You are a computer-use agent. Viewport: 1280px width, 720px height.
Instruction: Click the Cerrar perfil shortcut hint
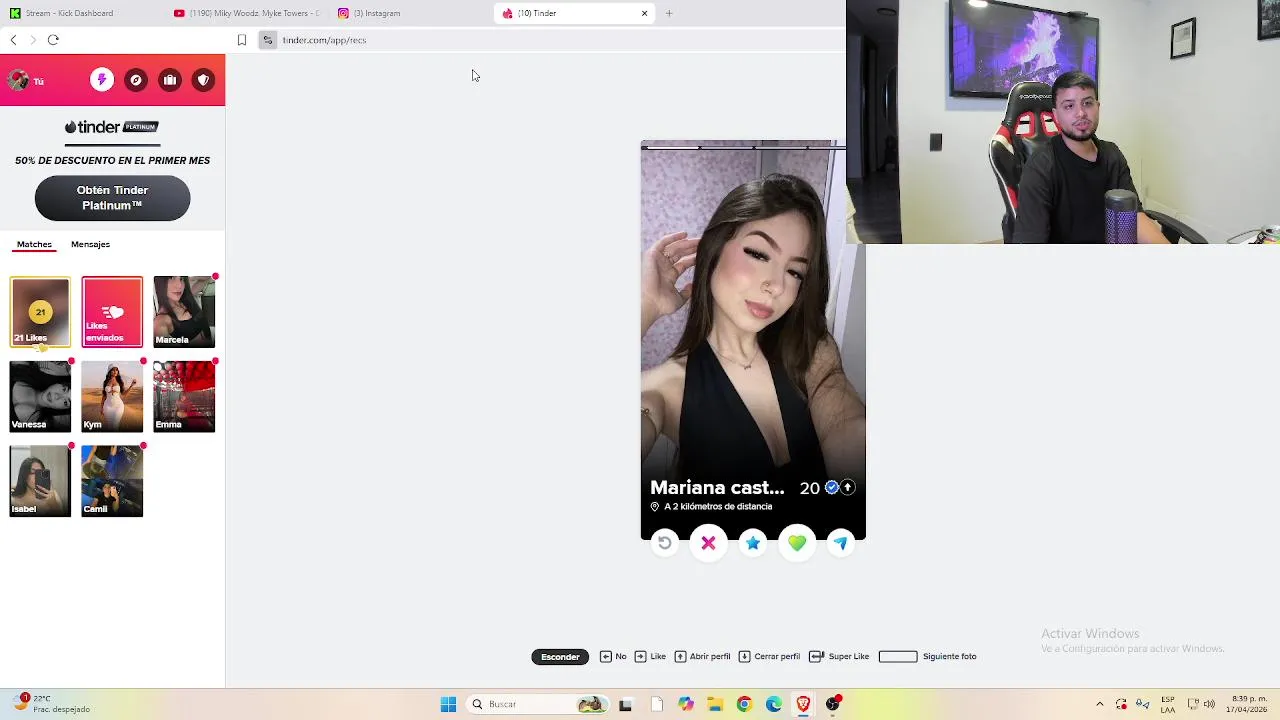click(x=769, y=656)
